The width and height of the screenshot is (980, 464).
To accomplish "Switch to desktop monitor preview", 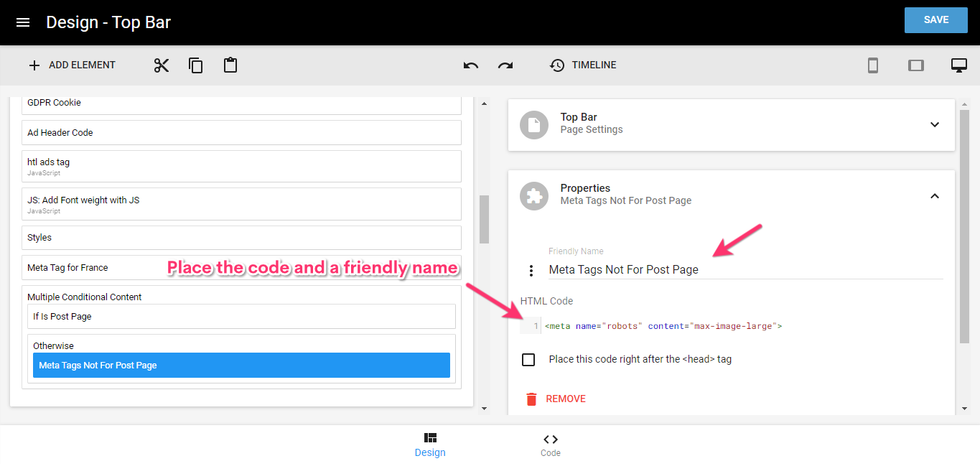I will (x=958, y=66).
